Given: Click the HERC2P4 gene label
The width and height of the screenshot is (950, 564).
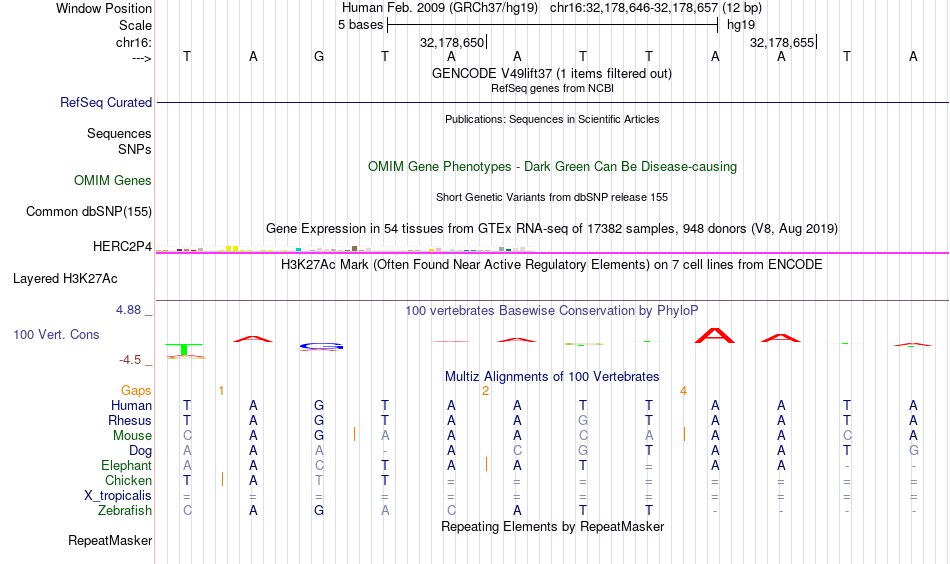Looking at the screenshot, I should tap(122, 247).
